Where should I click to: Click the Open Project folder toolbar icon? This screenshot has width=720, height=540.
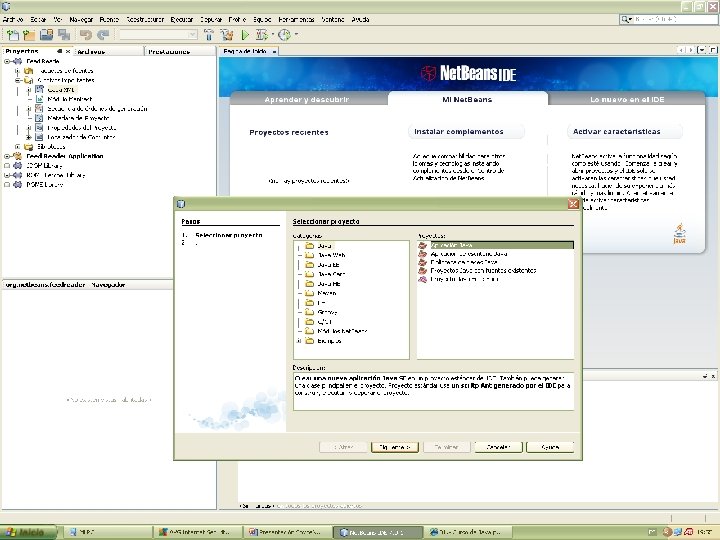pos(29,35)
